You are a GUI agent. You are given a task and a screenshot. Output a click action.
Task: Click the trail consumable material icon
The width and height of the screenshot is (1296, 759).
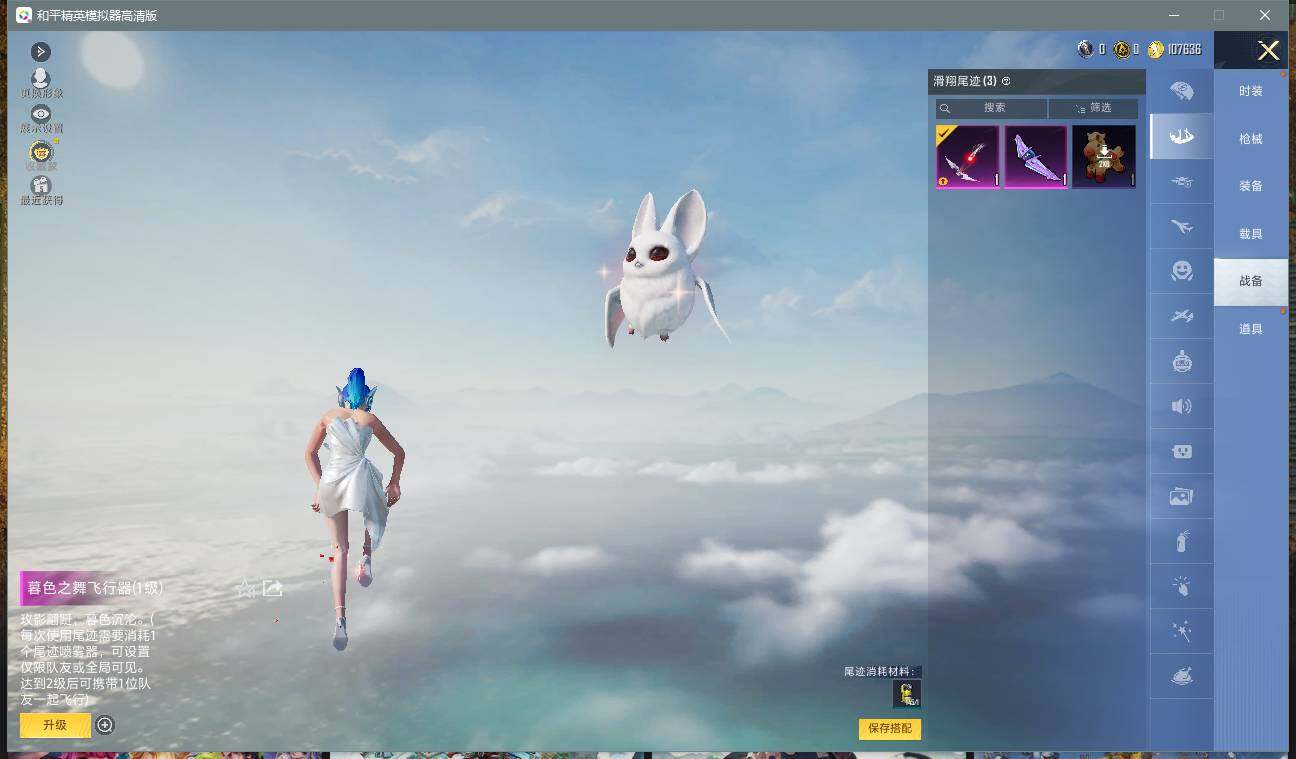(x=907, y=694)
